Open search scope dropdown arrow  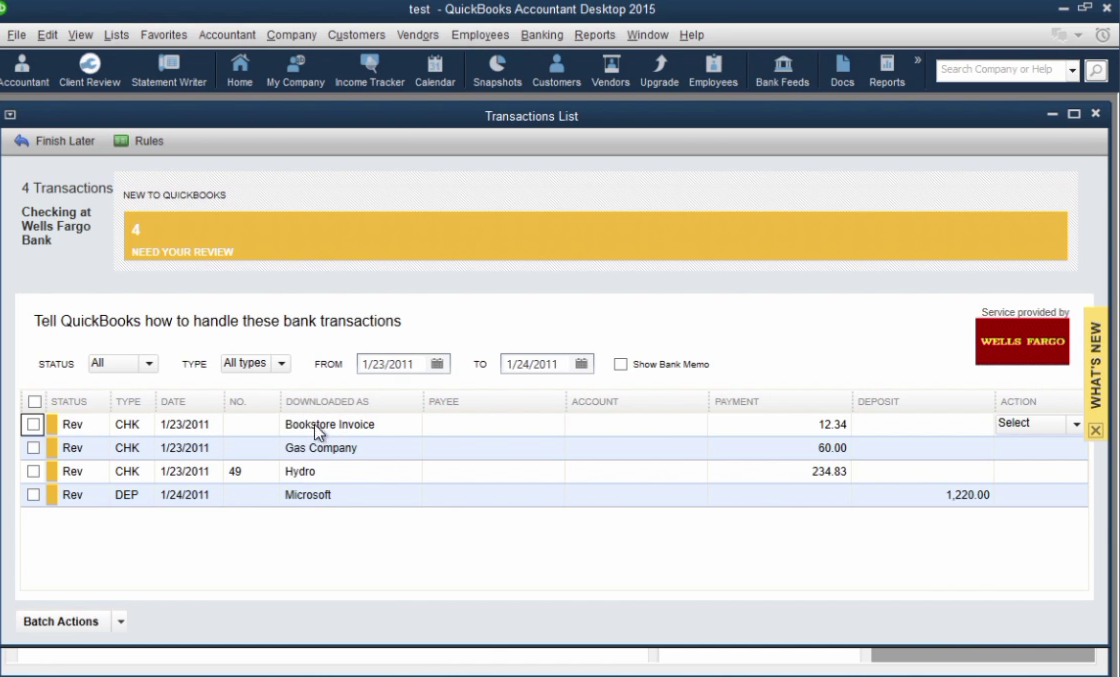pos(1072,70)
